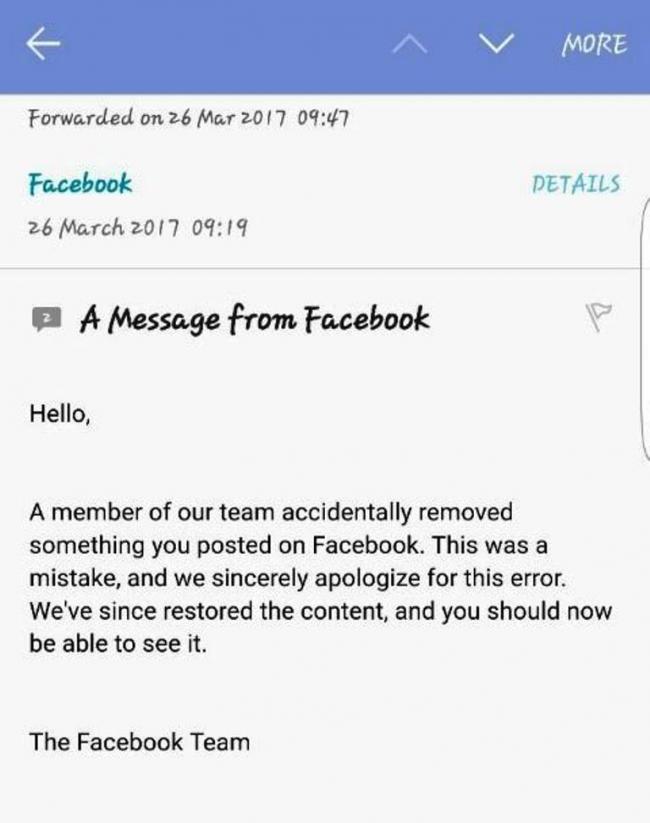Select the Facebook sender name
This screenshot has height=823, width=650.
coord(80,185)
